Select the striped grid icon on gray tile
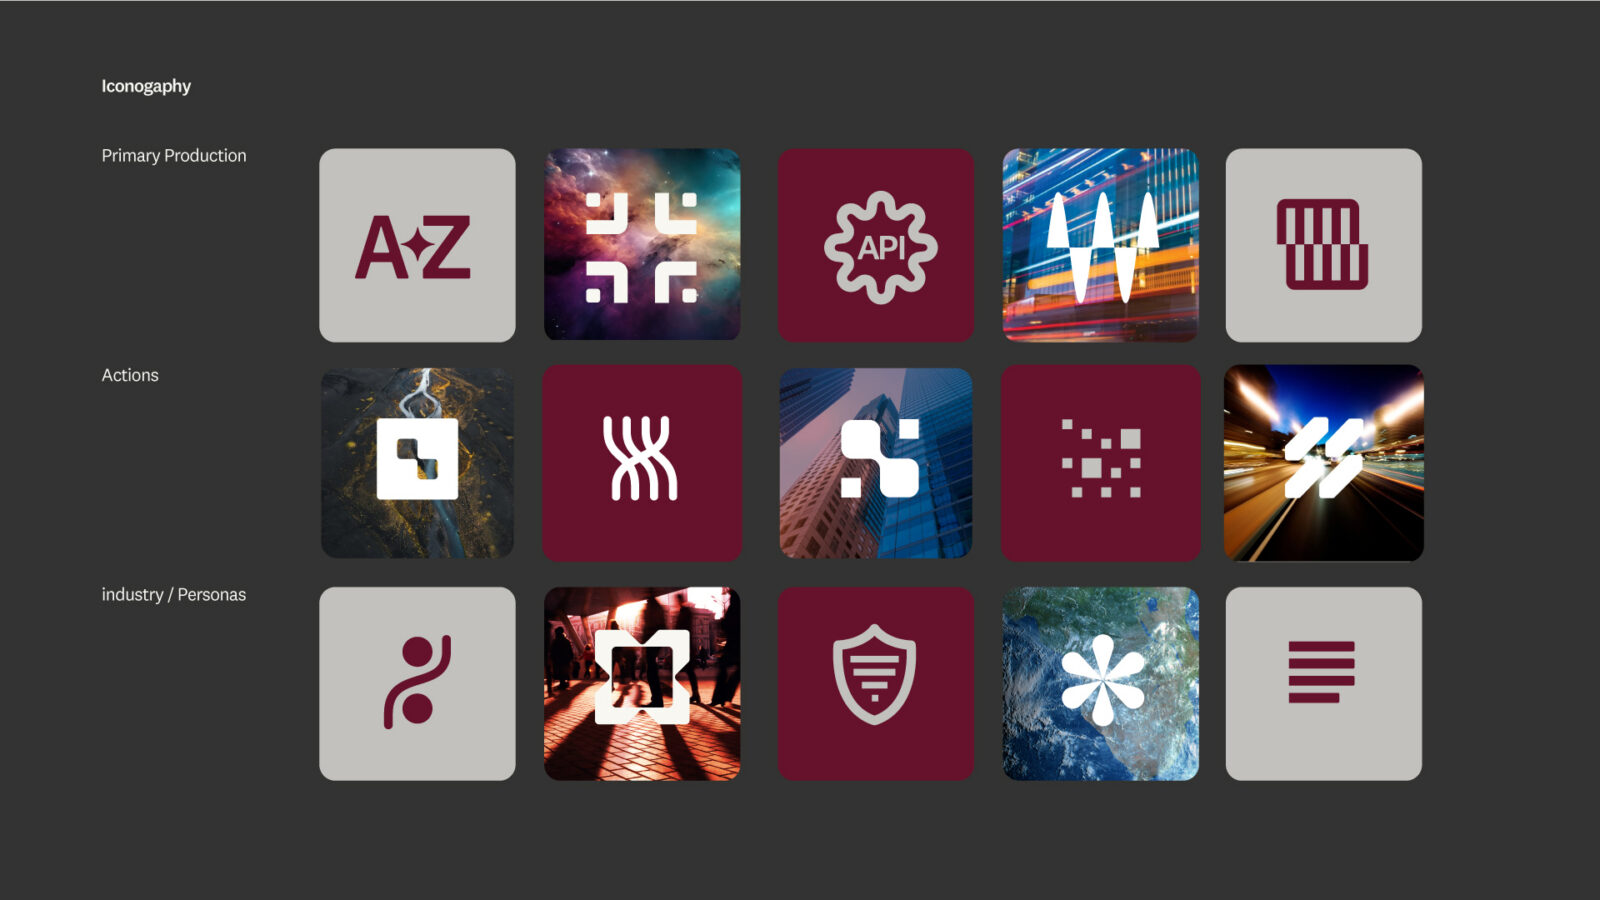 tap(1324, 245)
